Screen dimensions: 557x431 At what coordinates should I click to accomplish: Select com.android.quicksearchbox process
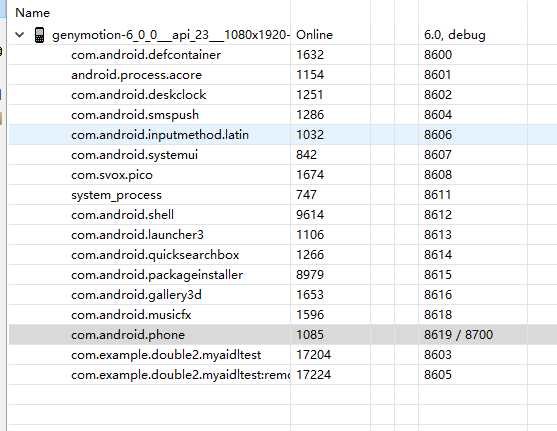[x=282, y=255]
